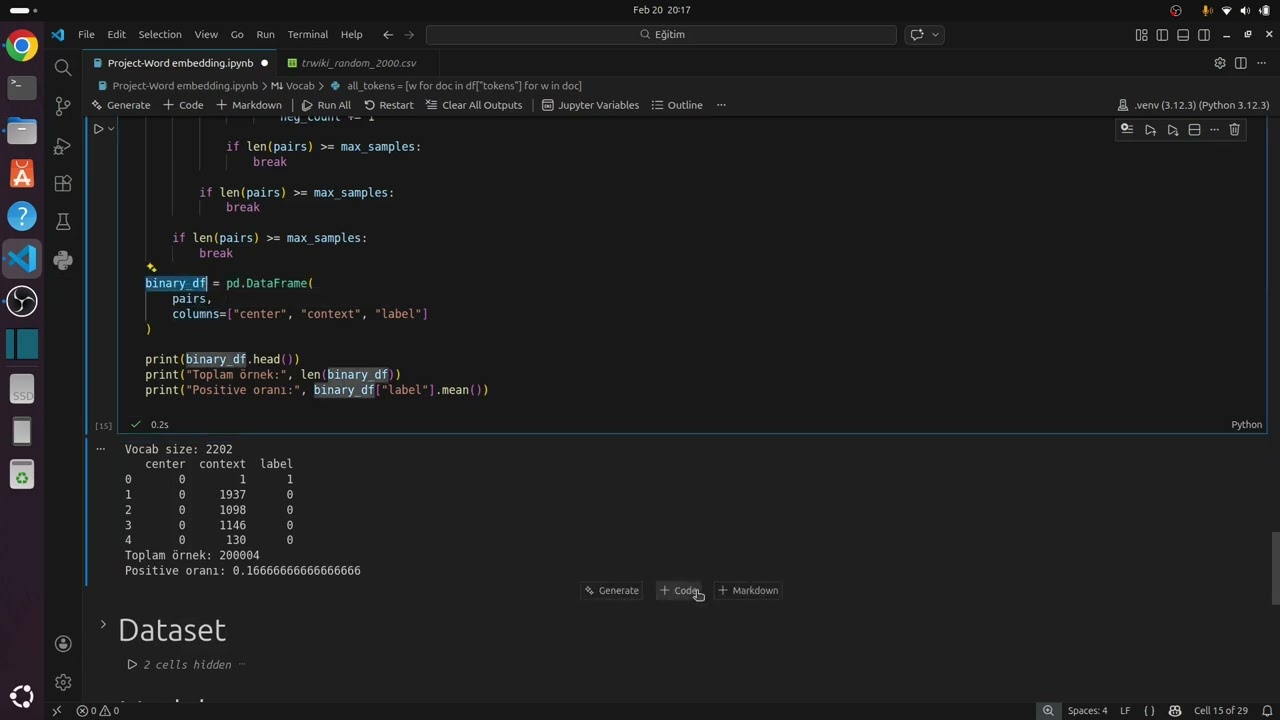Open the all_tokens breadcrumb symbol
This screenshot has width=1280, height=720.
(x=456, y=86)
